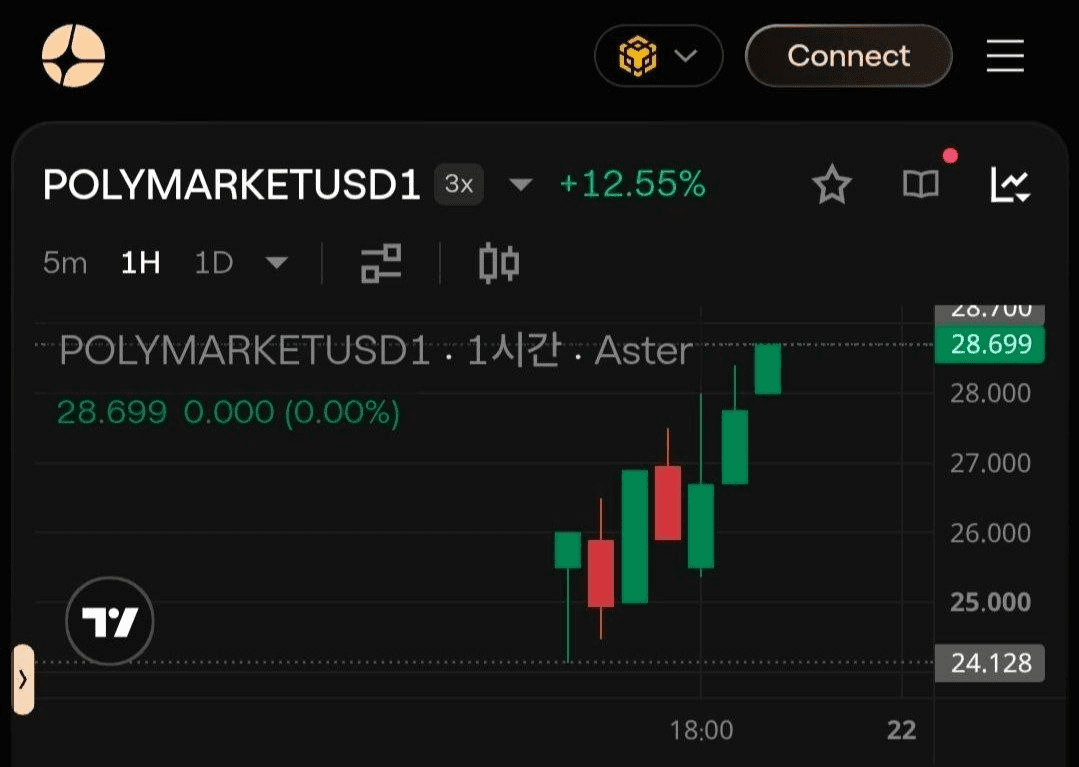
Task: Click the 24.128 price marker on axis
Action: [x=990, y=663]
